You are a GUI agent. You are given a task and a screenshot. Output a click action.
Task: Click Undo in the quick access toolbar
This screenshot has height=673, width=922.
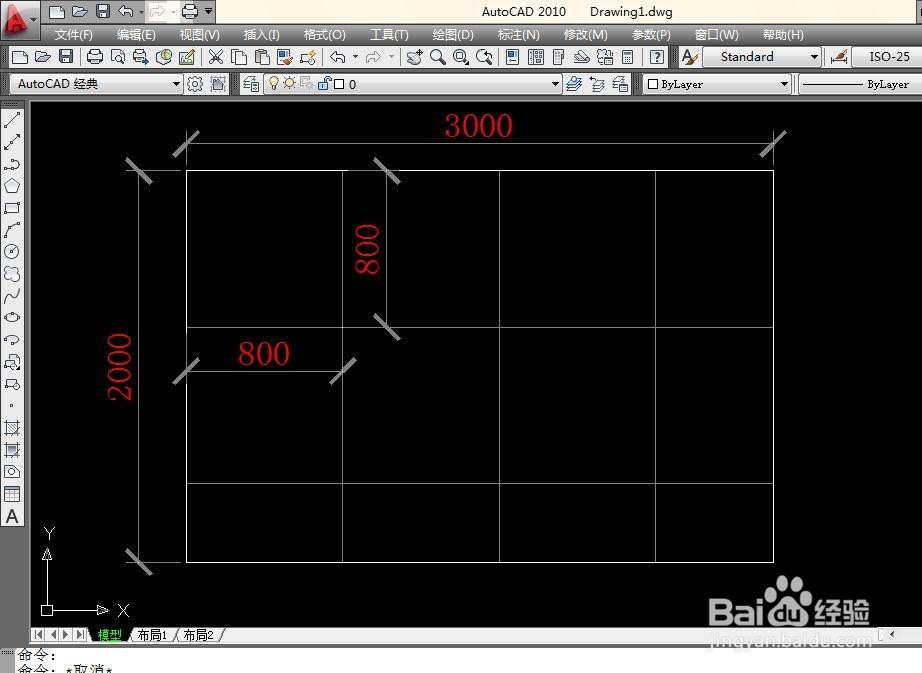[x=125, y=11]
